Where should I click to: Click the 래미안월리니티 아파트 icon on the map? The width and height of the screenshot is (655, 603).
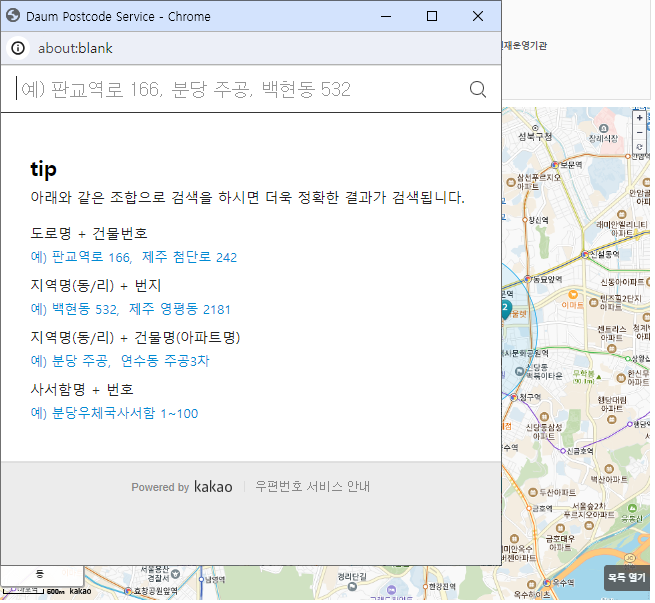tap(622, 215)
